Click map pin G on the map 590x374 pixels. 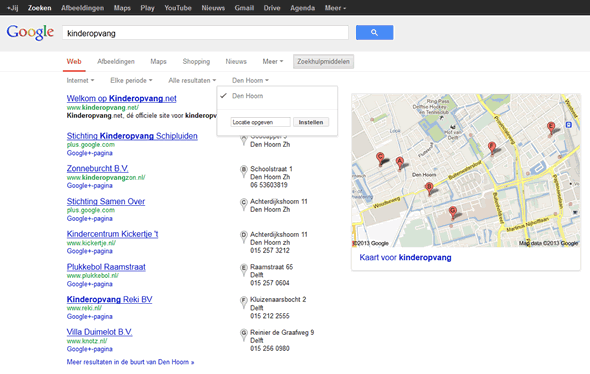point(453,212)
